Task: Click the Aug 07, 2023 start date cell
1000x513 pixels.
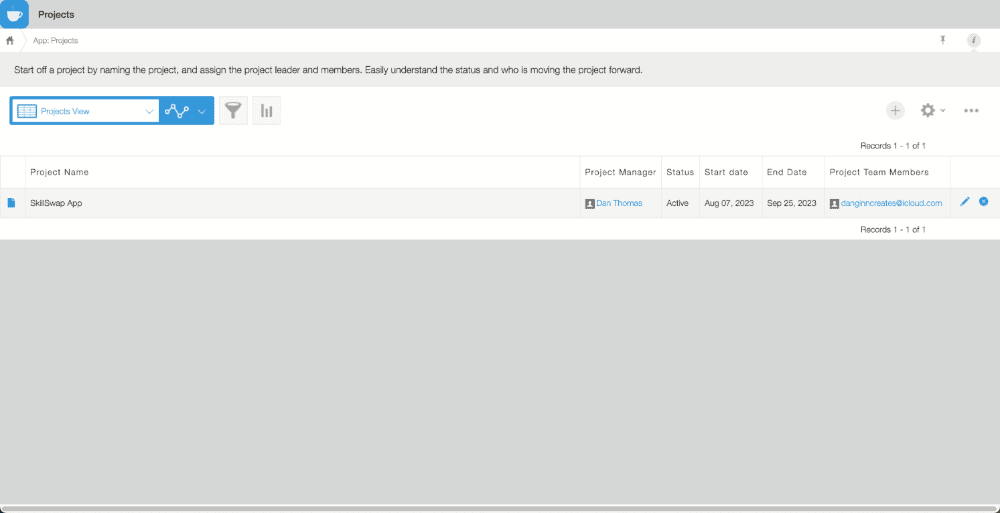Action: (730, 203)
